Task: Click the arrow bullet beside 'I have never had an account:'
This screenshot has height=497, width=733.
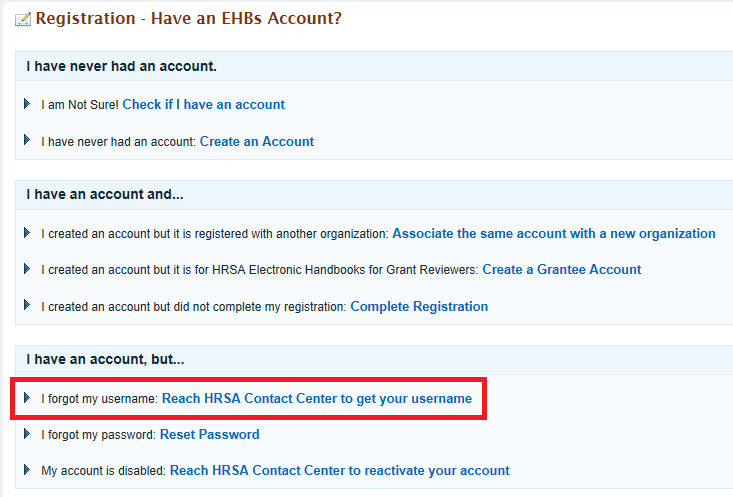Action: point(27,140)
